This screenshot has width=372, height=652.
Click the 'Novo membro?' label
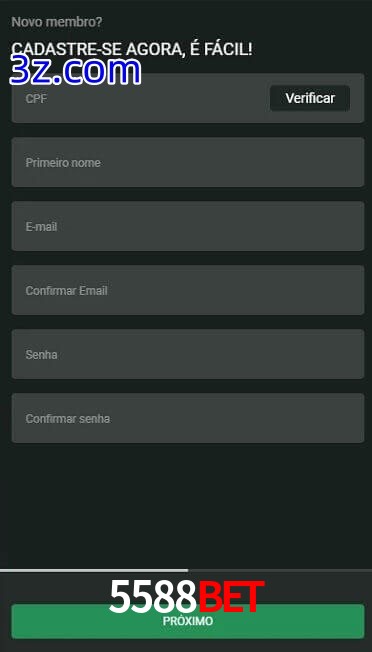57,22
